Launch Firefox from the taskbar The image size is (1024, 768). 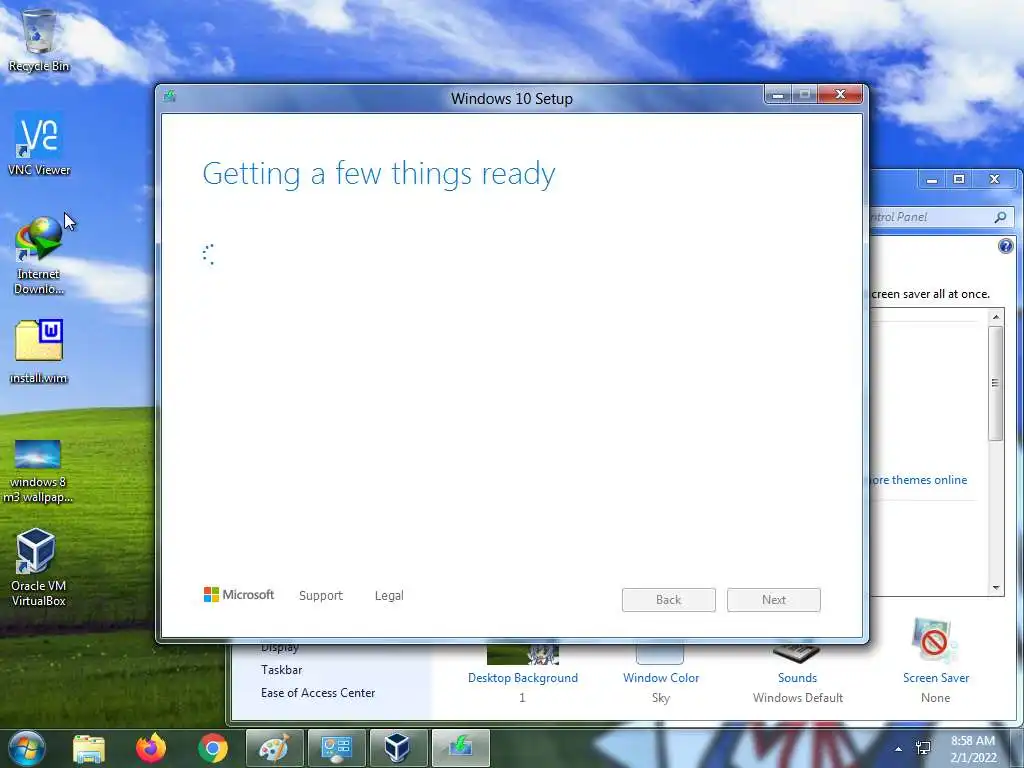(151, 748)
